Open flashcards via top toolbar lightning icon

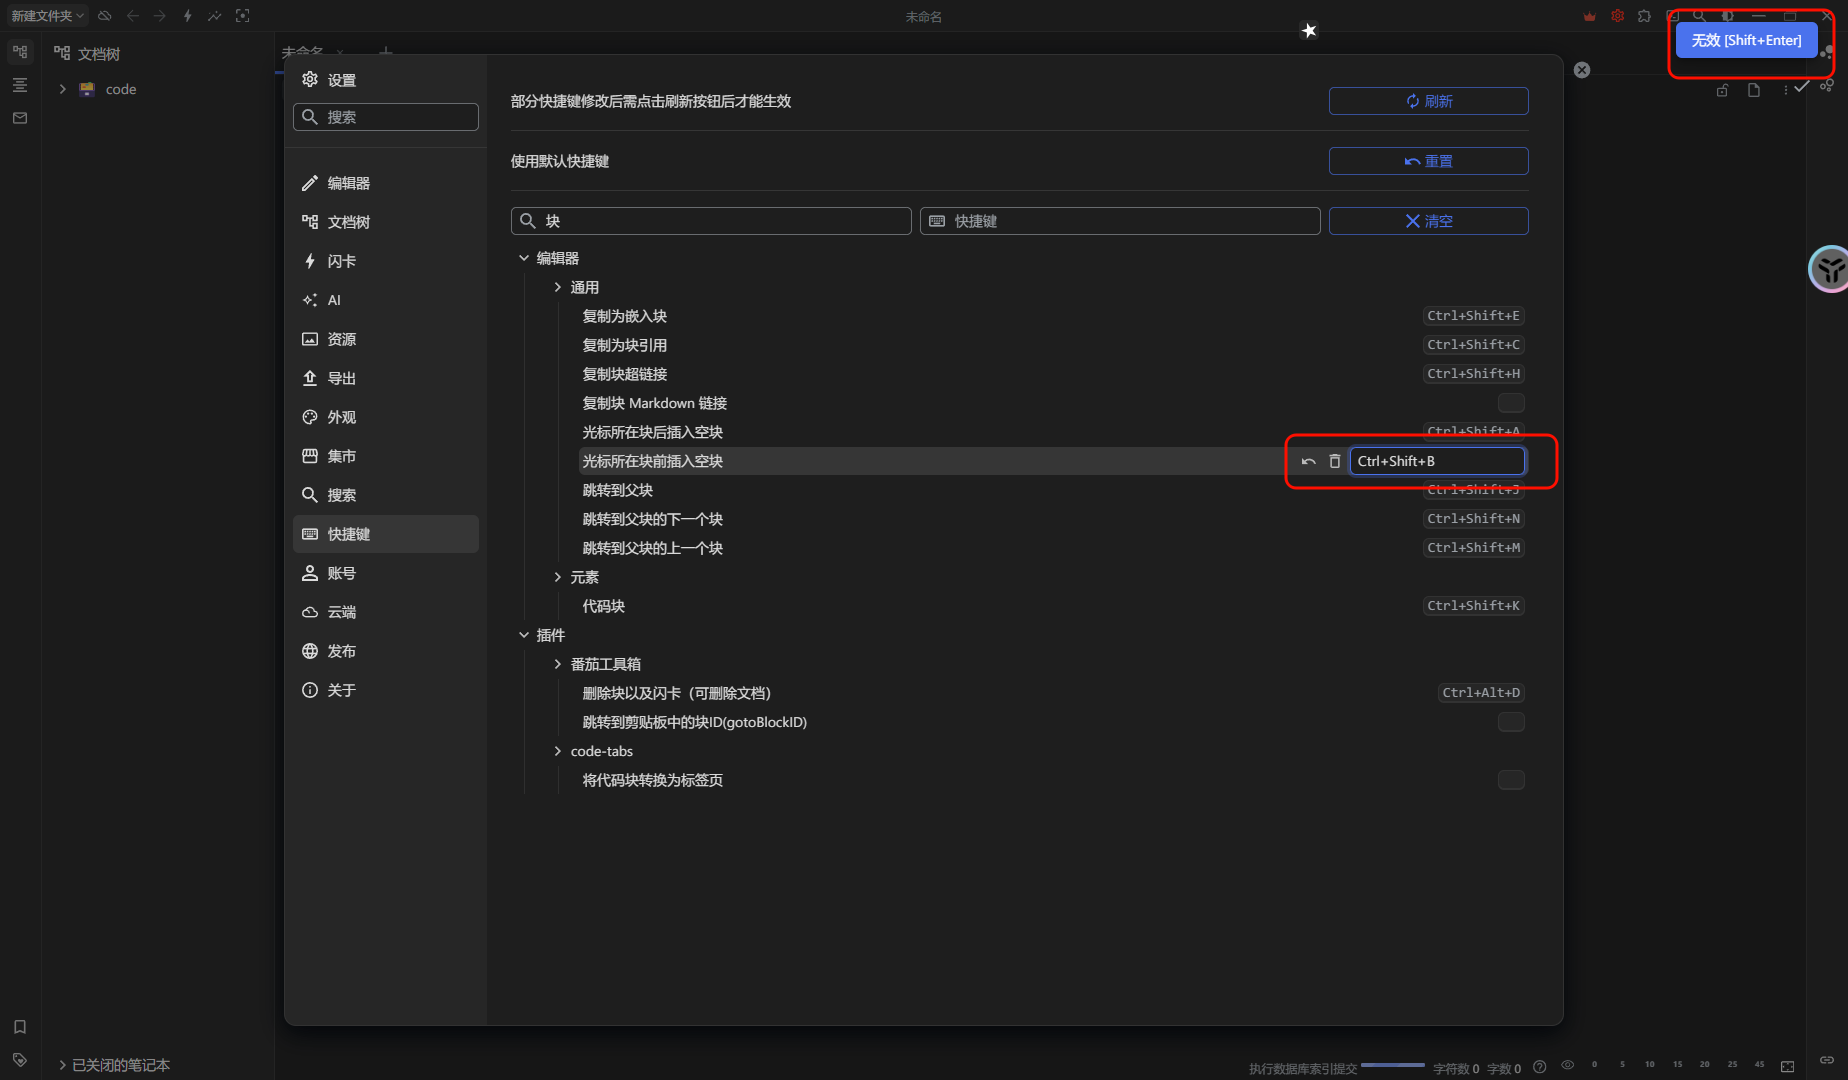188,16
